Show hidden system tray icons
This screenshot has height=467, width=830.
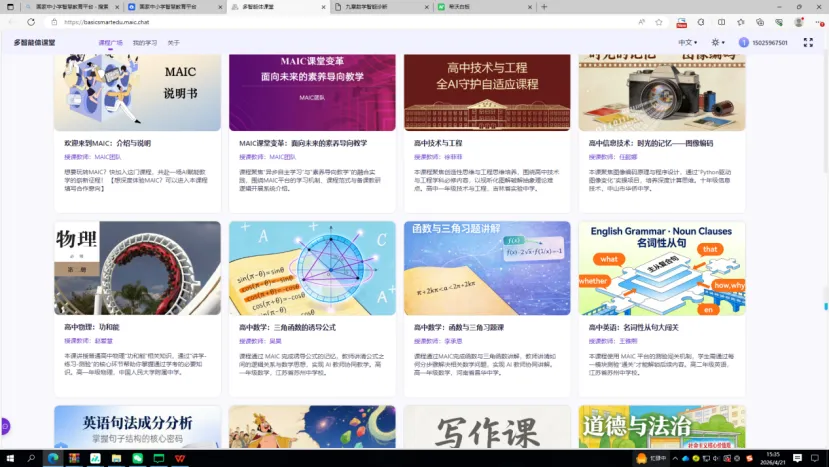pos(675,459)
